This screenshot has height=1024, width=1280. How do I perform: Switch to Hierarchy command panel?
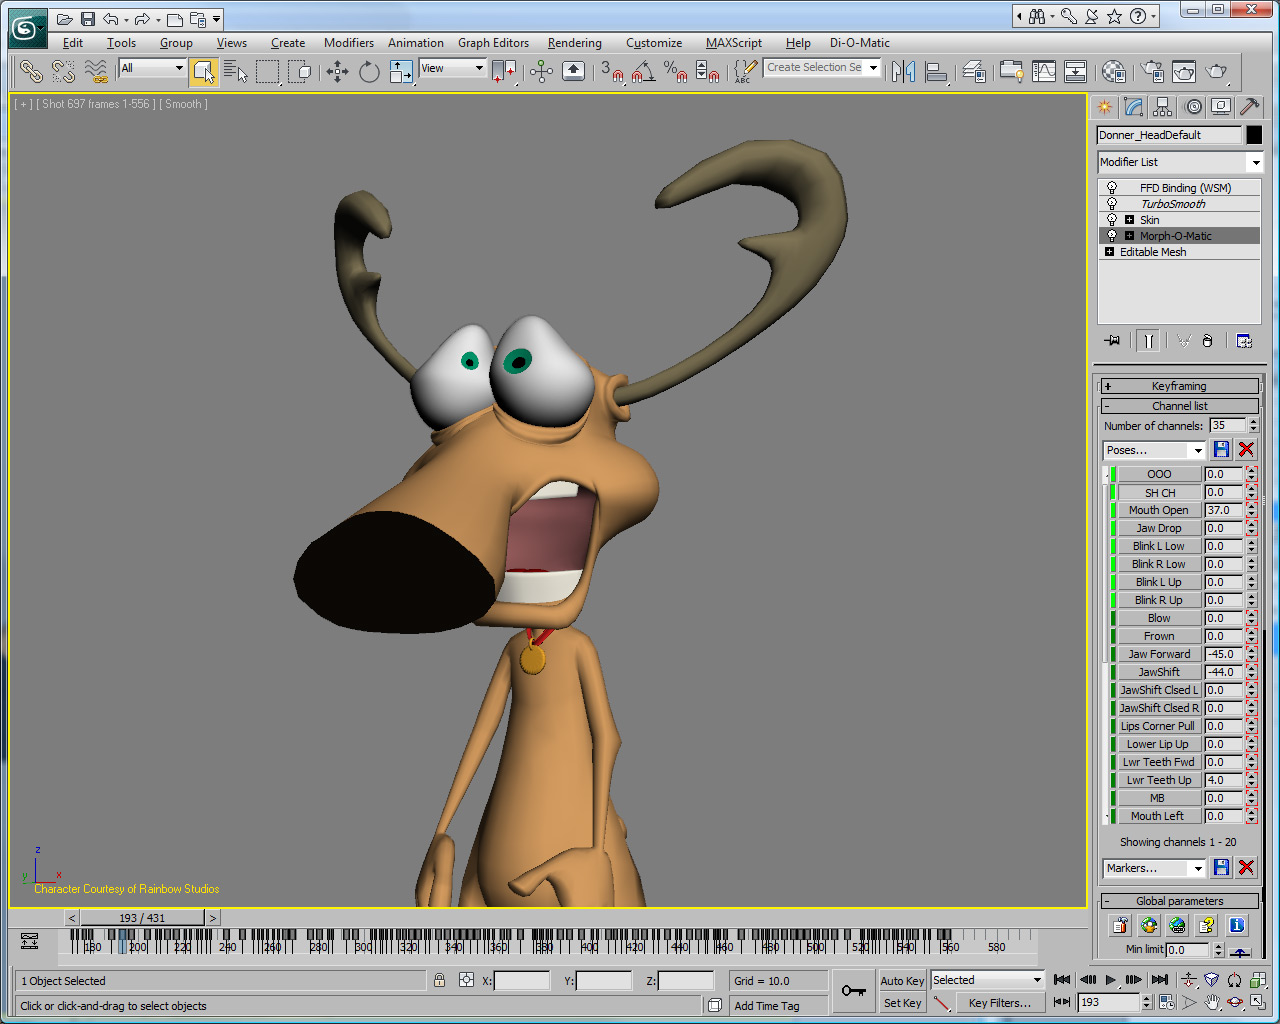tap(1163, 106)
